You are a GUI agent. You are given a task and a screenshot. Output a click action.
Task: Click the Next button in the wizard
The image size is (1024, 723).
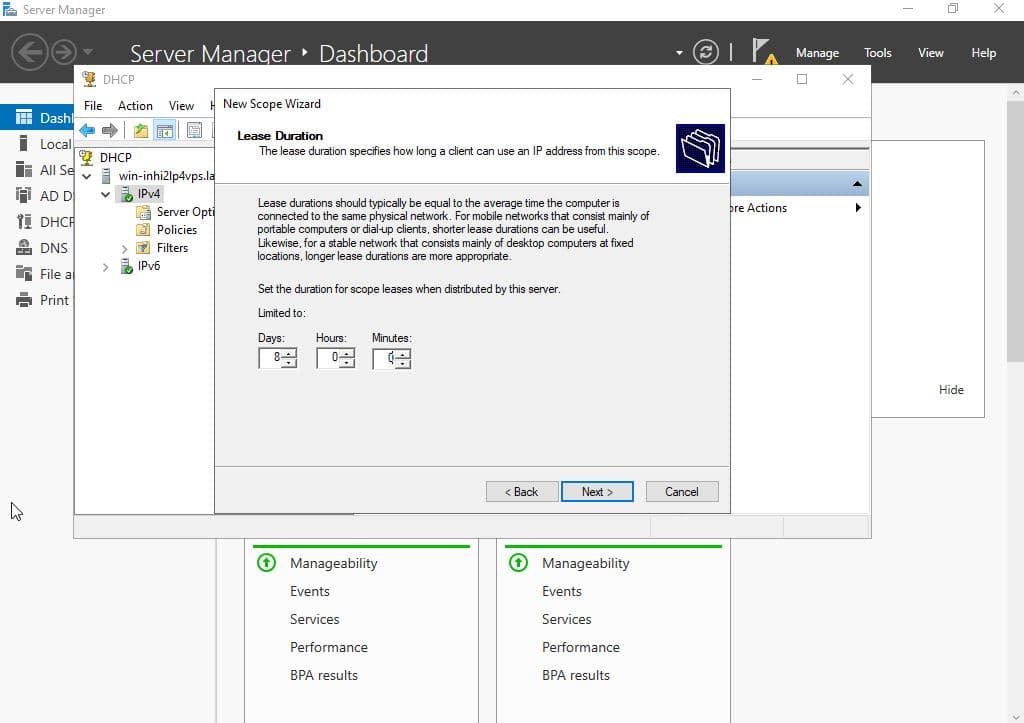(x=597, y=491)
